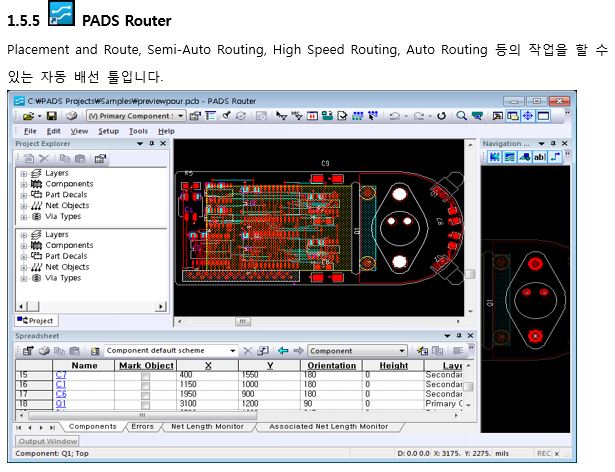Click the Q1 component link
This screenshot has height=472, width=615.
tap(61, 404)
